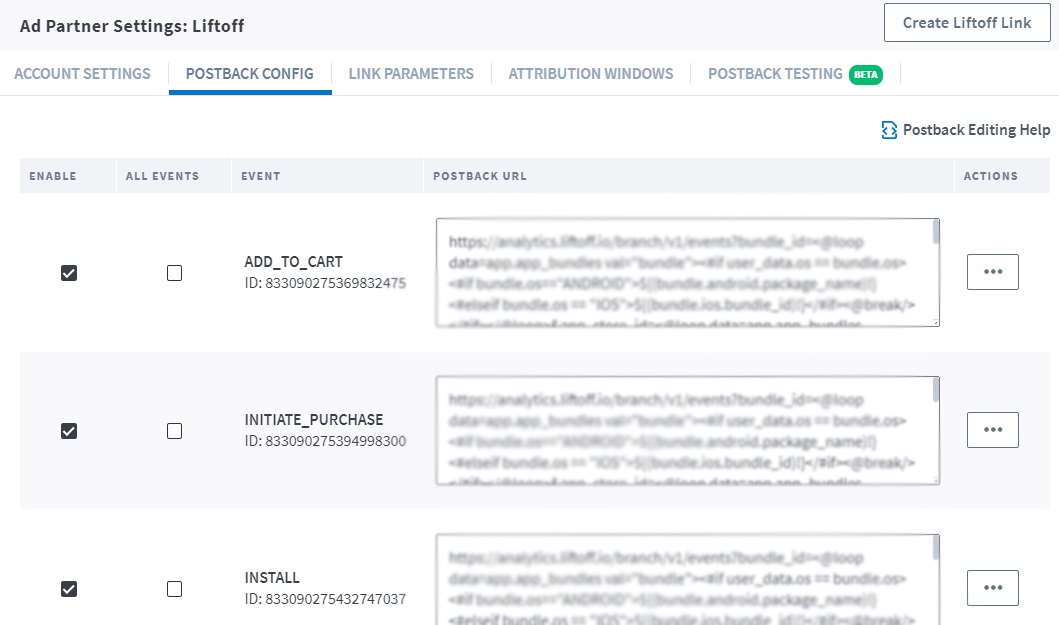Uncheck Enable for ADD_TO_CART event
Screen dimensions: 1059x625
pyautogui.click(x=69, y=273)
